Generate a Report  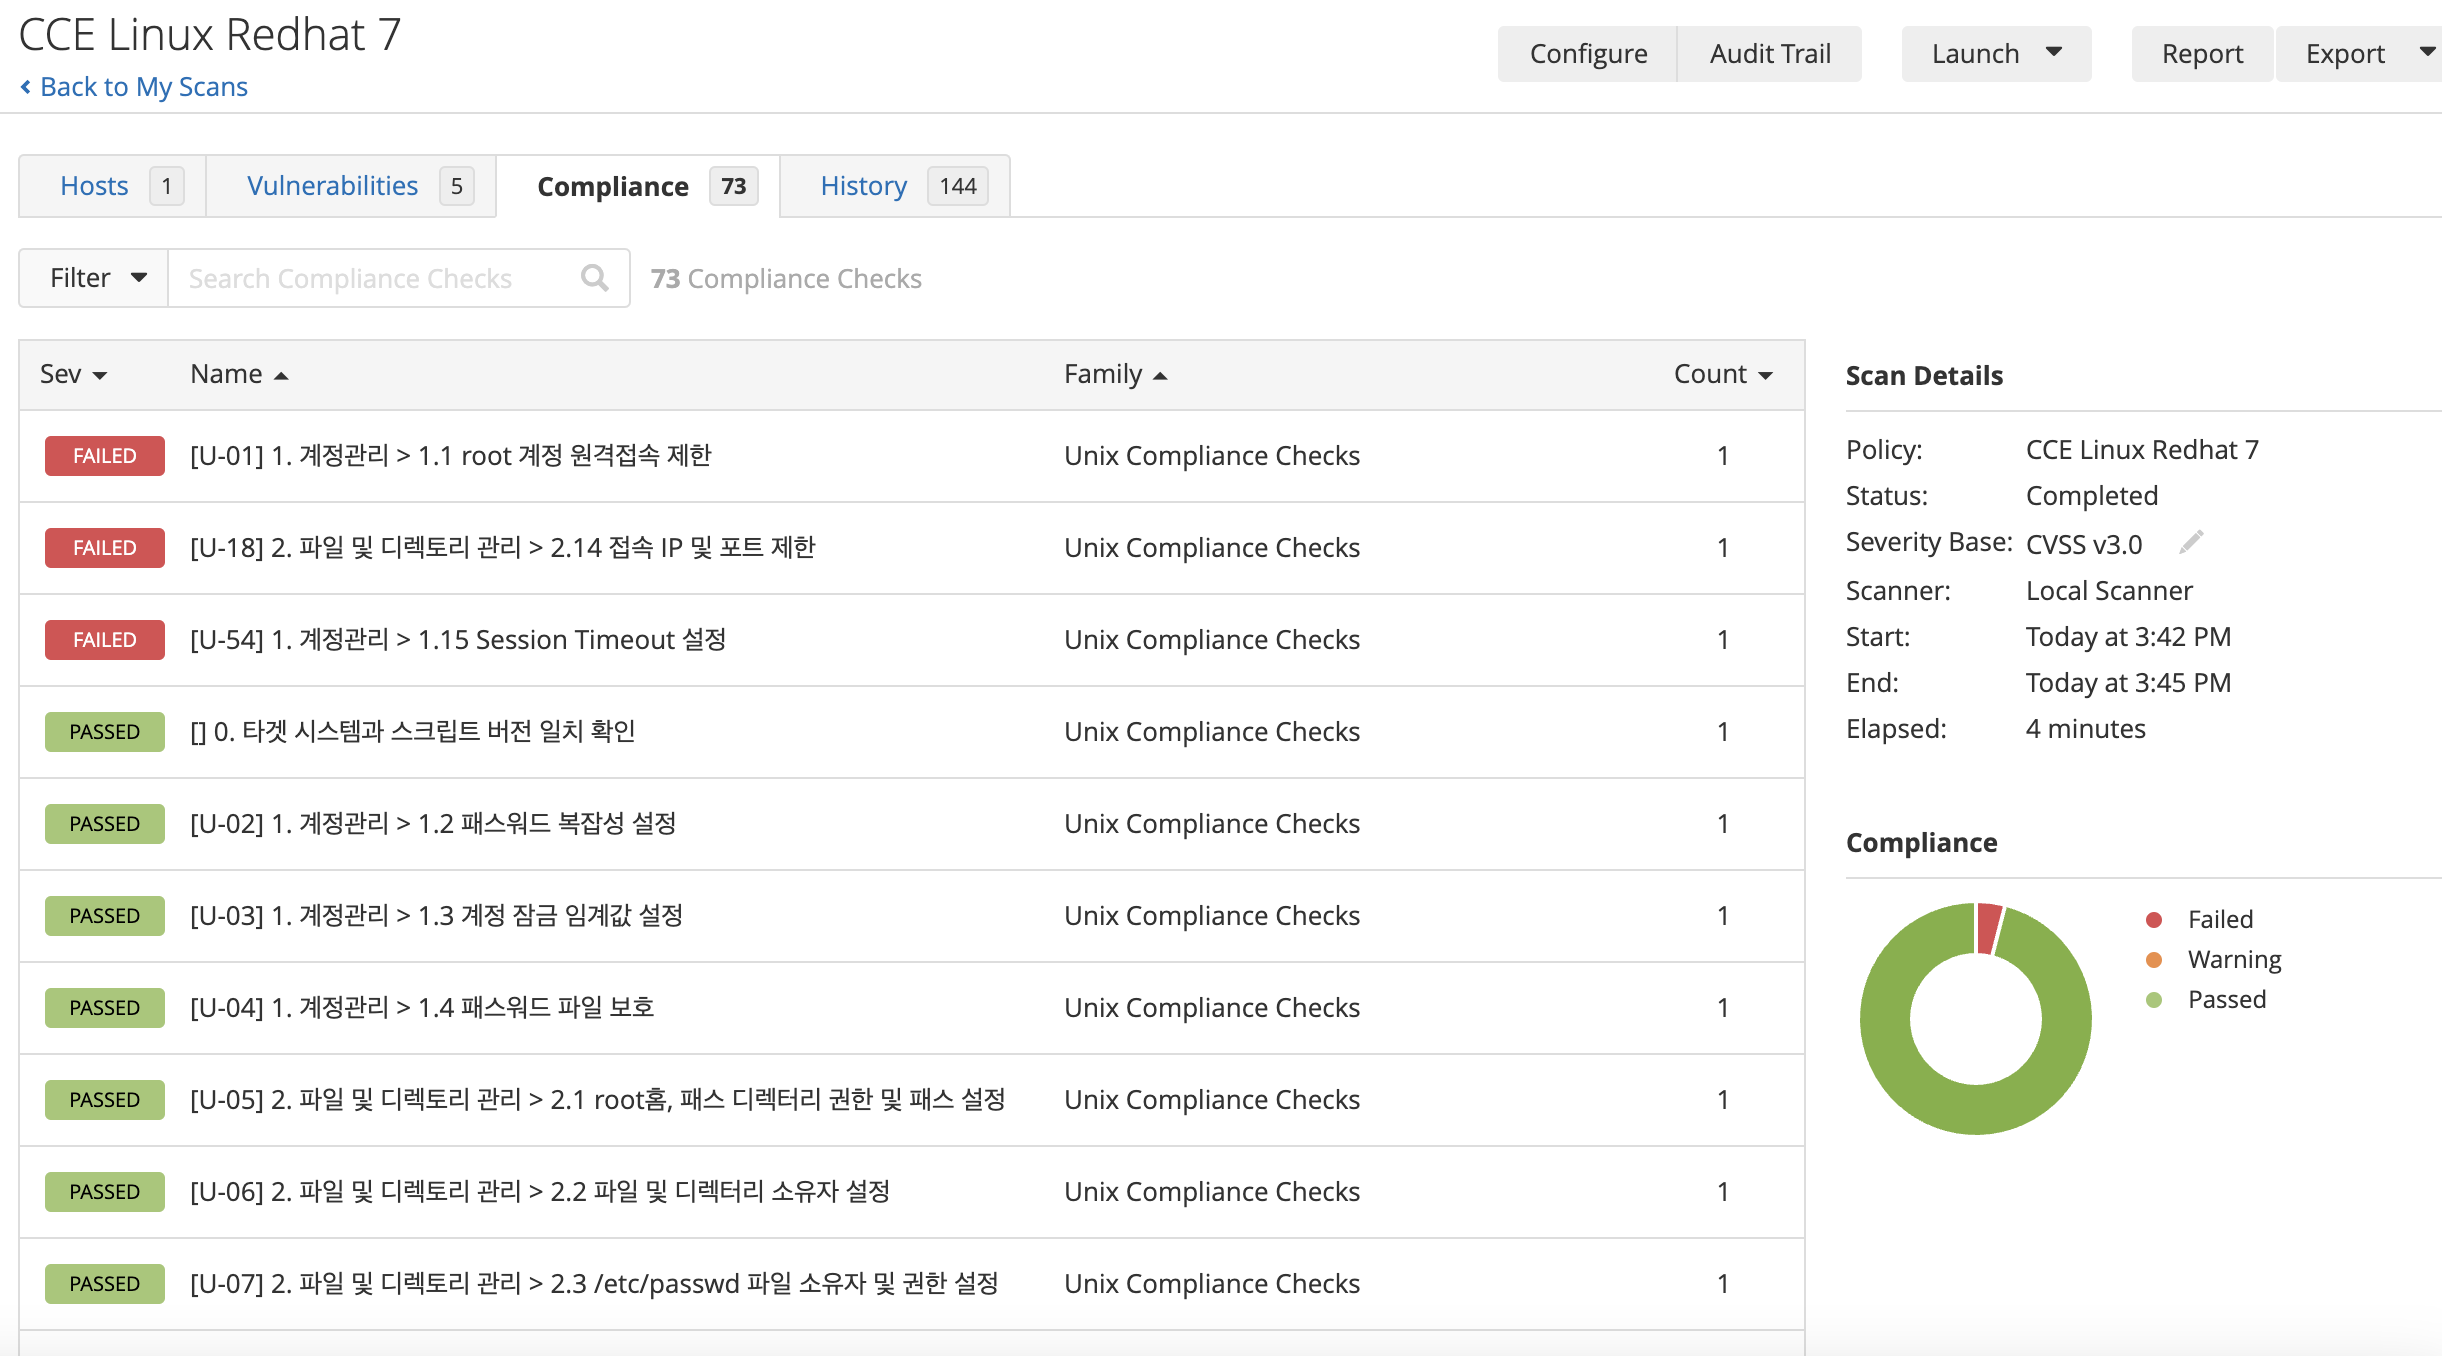click(x=2202, y=54)
